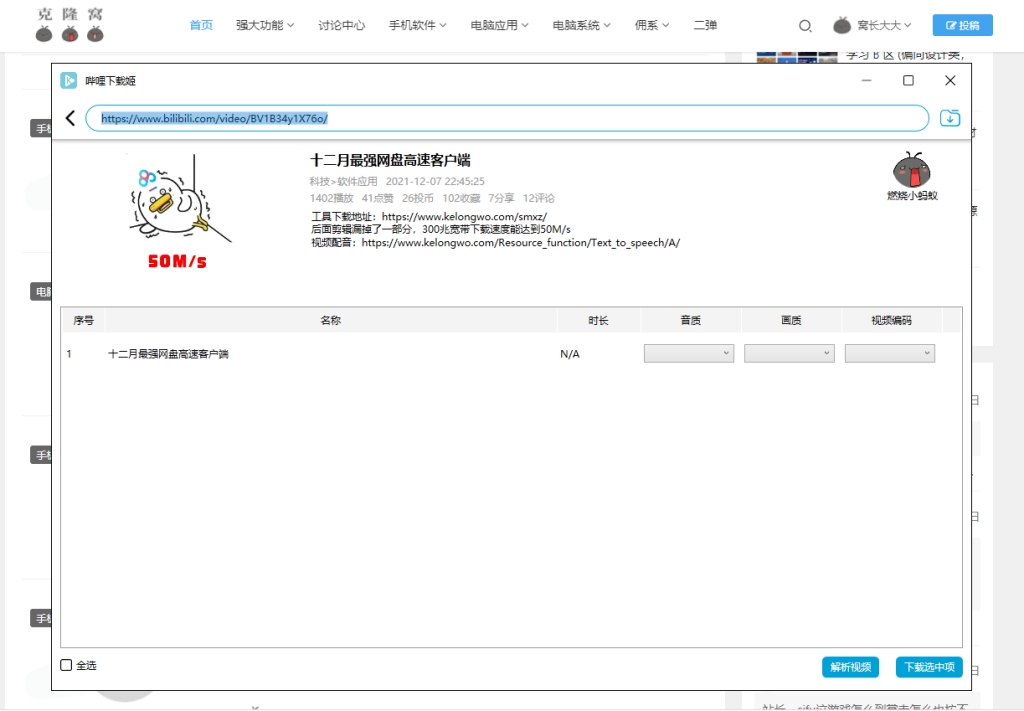Expand the 电脑系统 menu
Viewport: 1024px width, 711px height.
pos(582,25)
